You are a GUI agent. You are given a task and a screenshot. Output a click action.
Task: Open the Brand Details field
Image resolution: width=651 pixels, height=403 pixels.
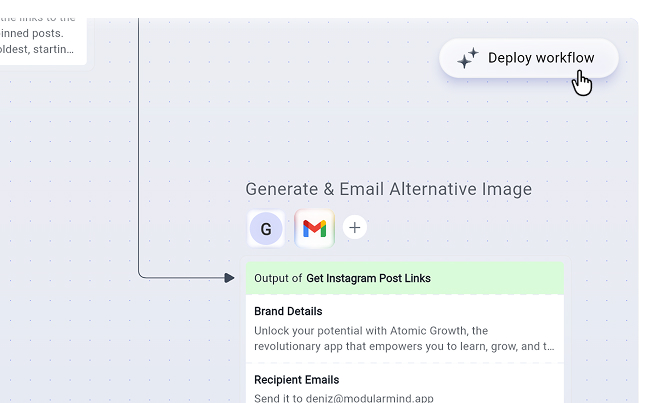click(405, 329)
